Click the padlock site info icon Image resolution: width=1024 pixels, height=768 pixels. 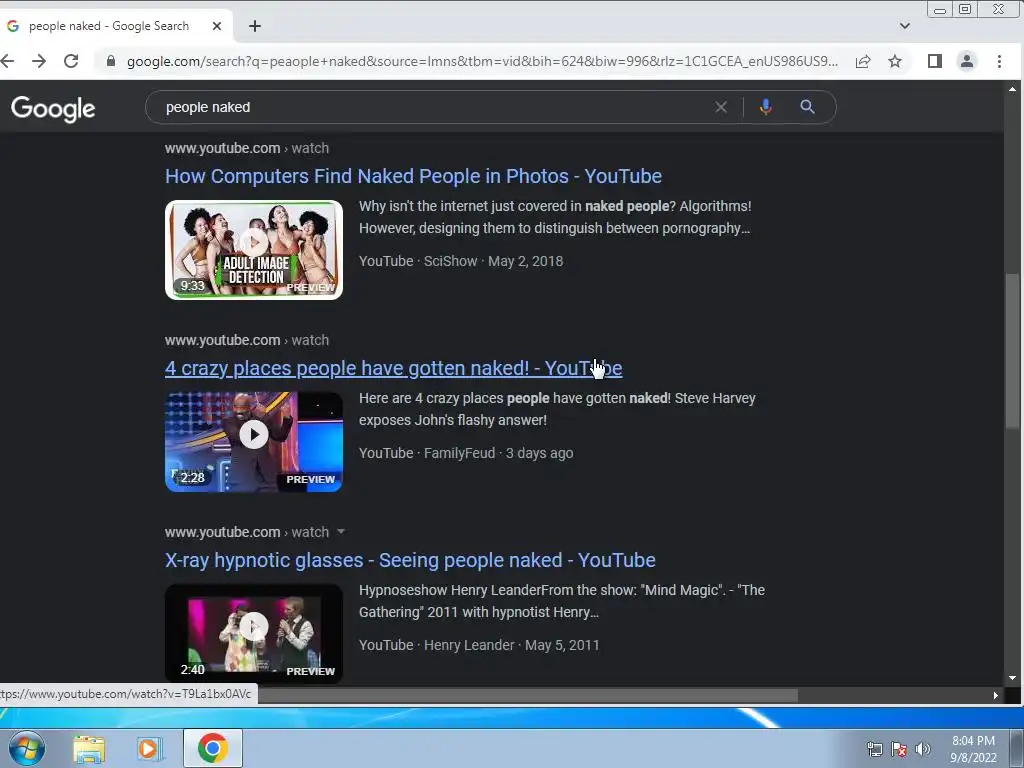(111, 61)
